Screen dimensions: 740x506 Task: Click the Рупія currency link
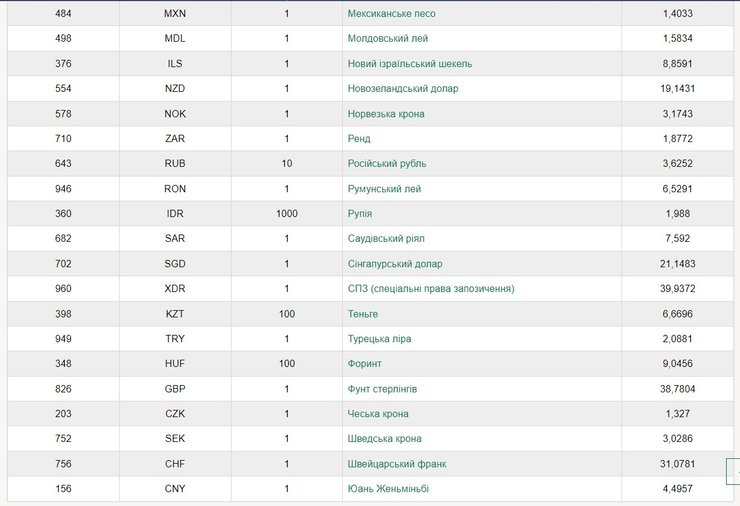coord(360,214)
